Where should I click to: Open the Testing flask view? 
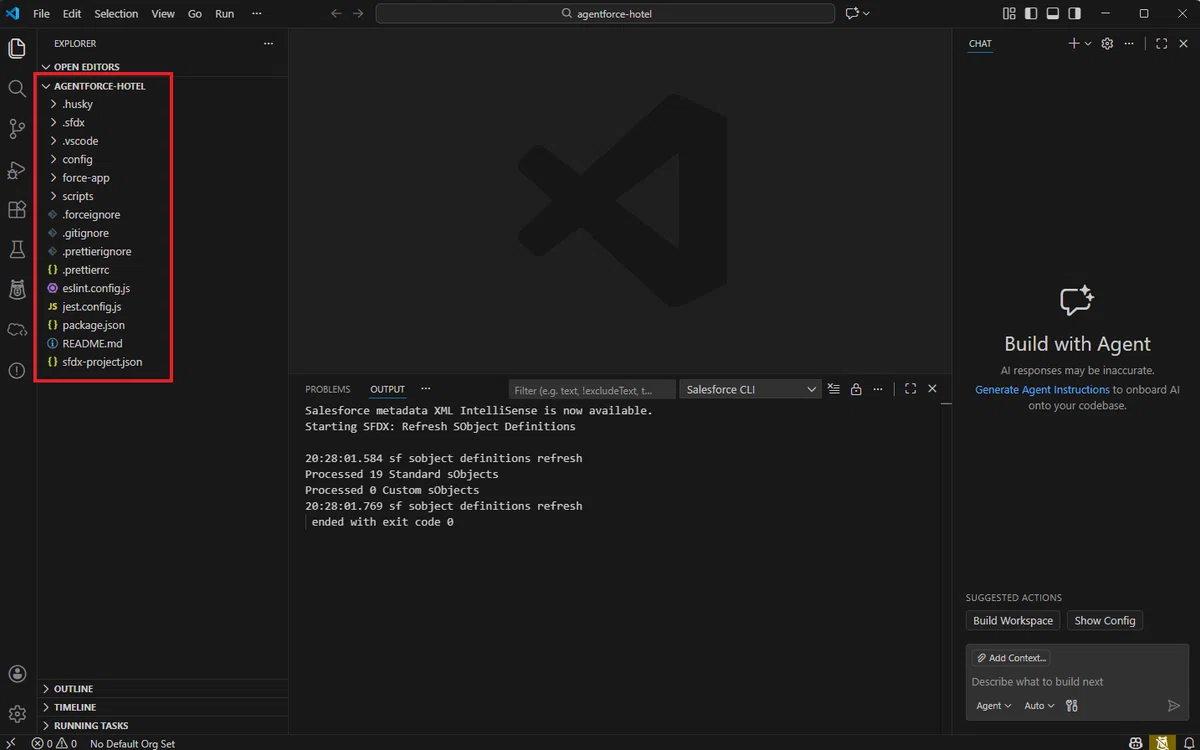pos(17,250)
